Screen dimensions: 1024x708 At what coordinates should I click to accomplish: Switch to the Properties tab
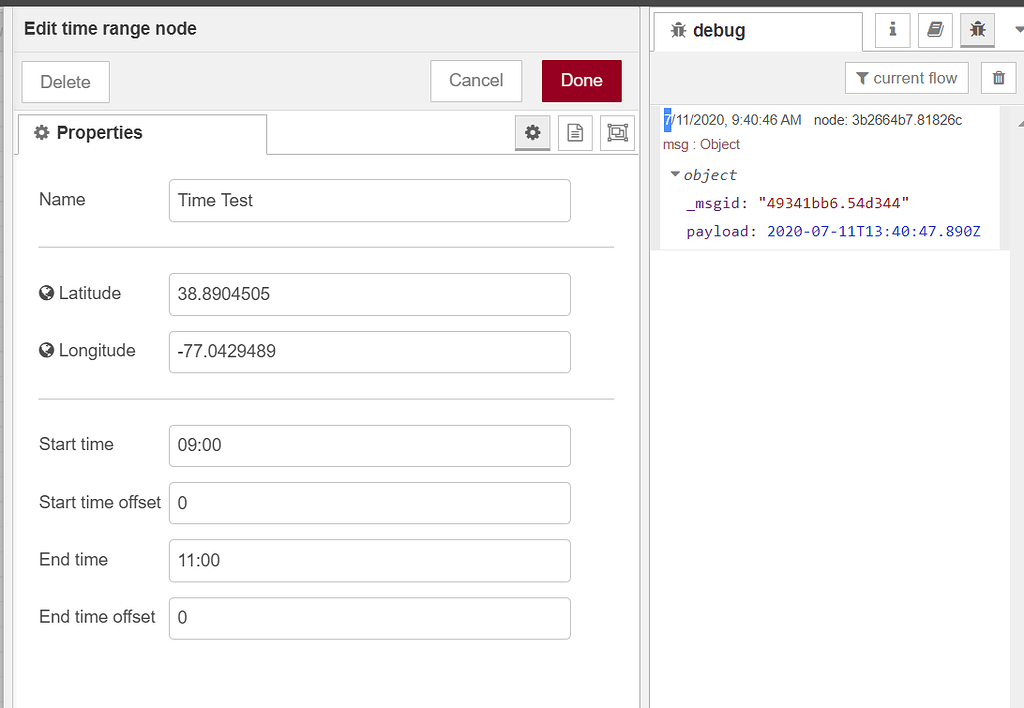tap(140, 132)
